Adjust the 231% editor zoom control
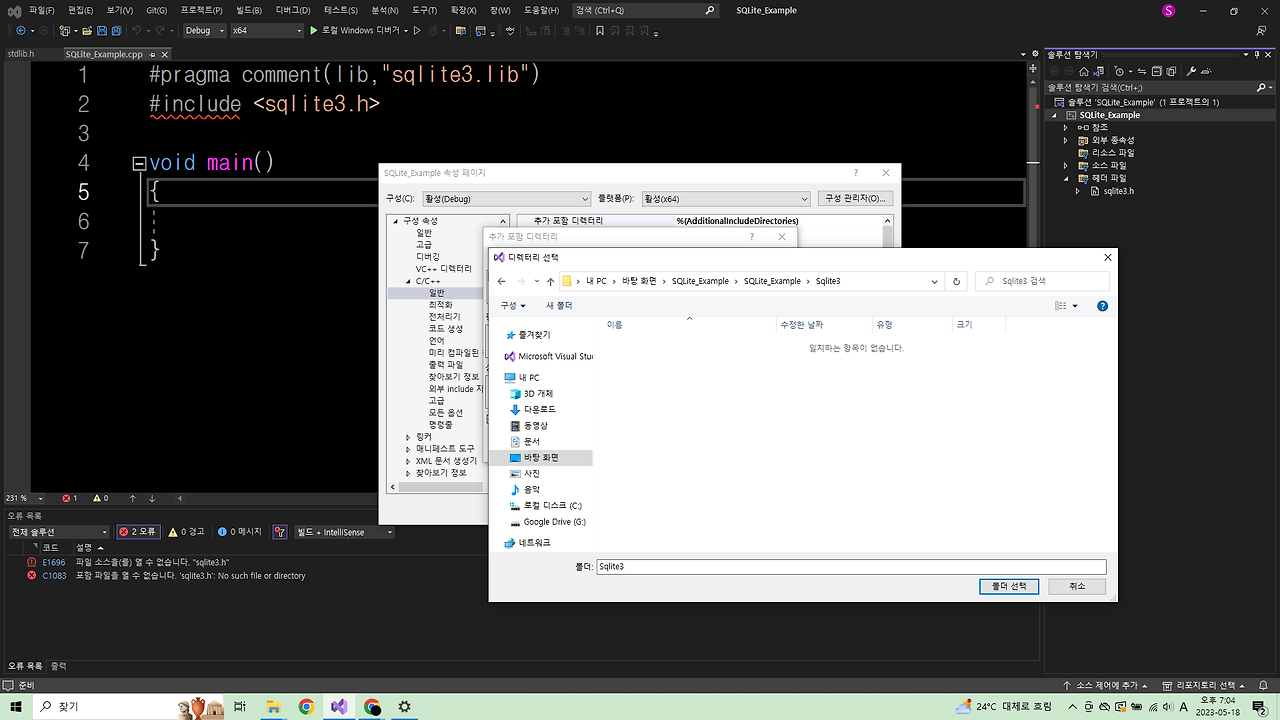 coord(20,496)
